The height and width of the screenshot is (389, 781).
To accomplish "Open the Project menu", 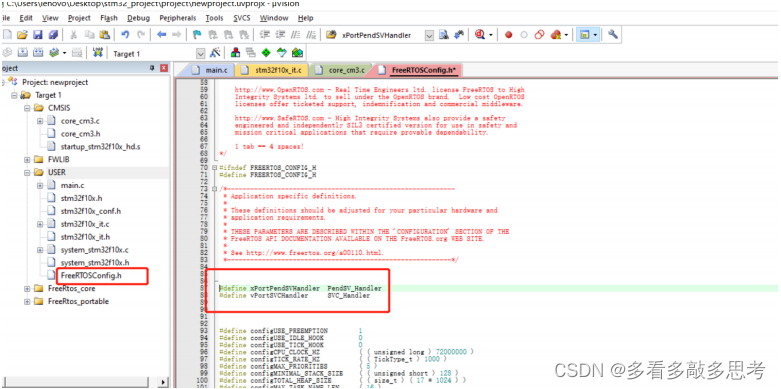I will (x=79, y=18).
